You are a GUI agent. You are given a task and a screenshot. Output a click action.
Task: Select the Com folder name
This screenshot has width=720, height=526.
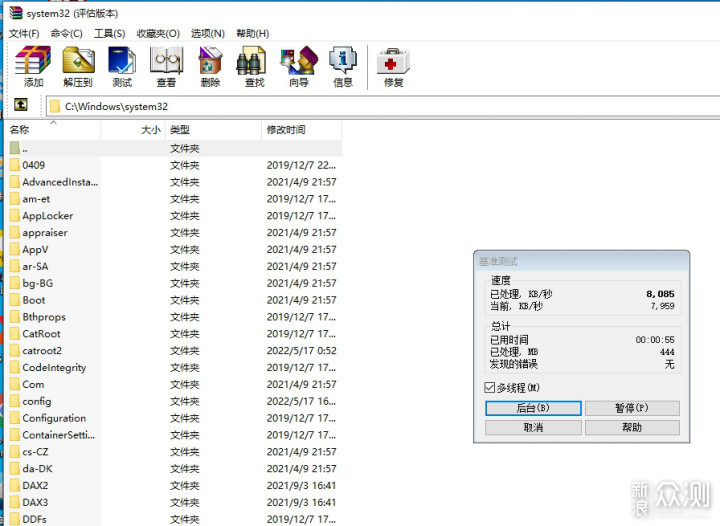point(34,385)
